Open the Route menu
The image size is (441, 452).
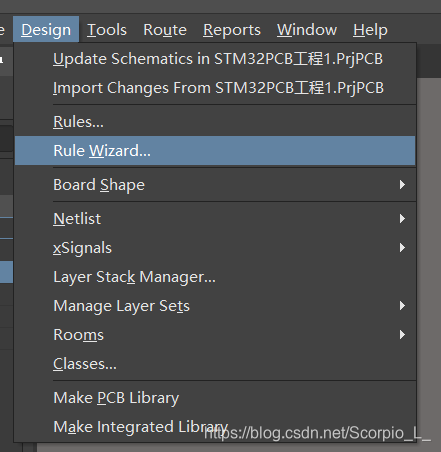point(165,30)
